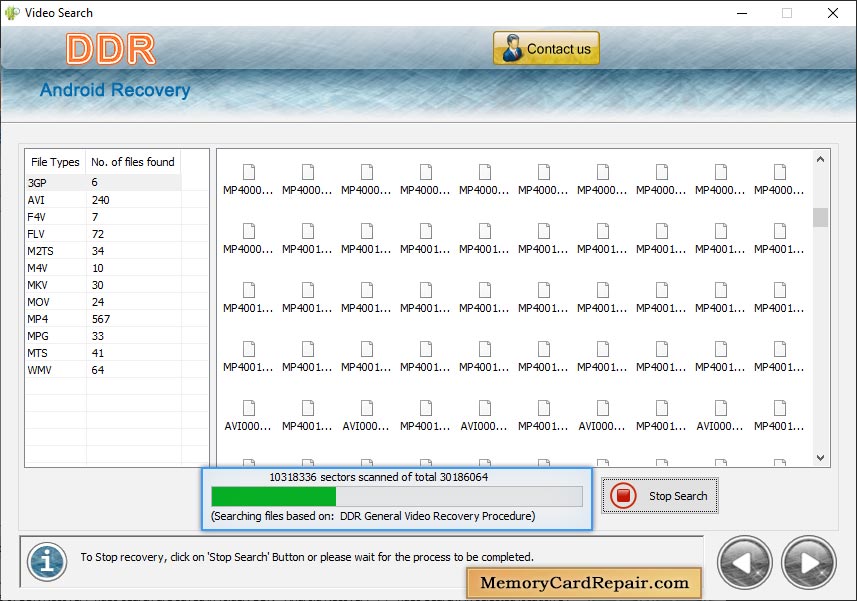Click the file list scroll up arrow

(820, 159)
